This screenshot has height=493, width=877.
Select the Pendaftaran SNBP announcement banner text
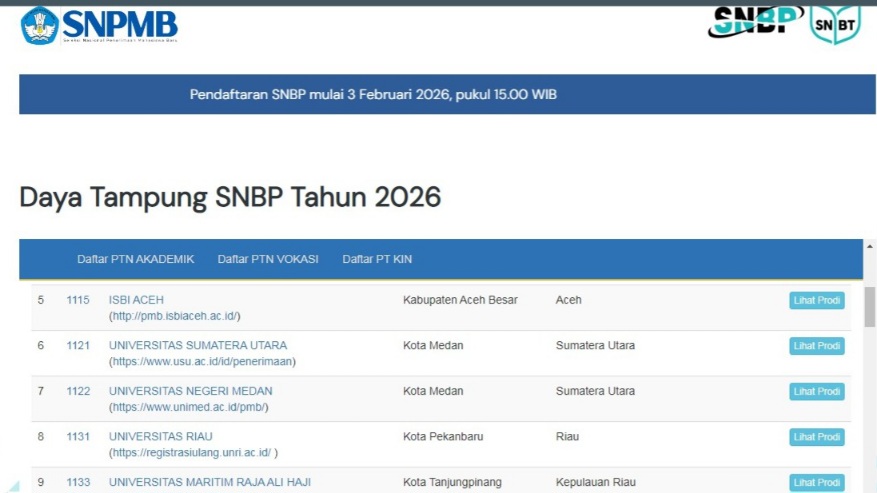[x=373, y=94]
